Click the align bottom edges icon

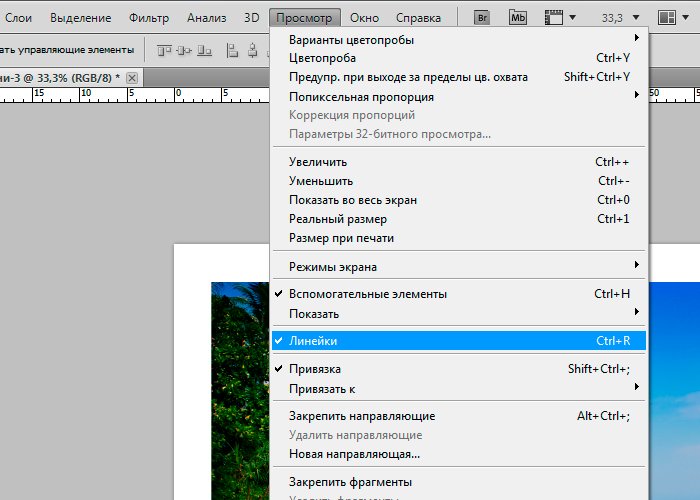[x=205, y=50]
